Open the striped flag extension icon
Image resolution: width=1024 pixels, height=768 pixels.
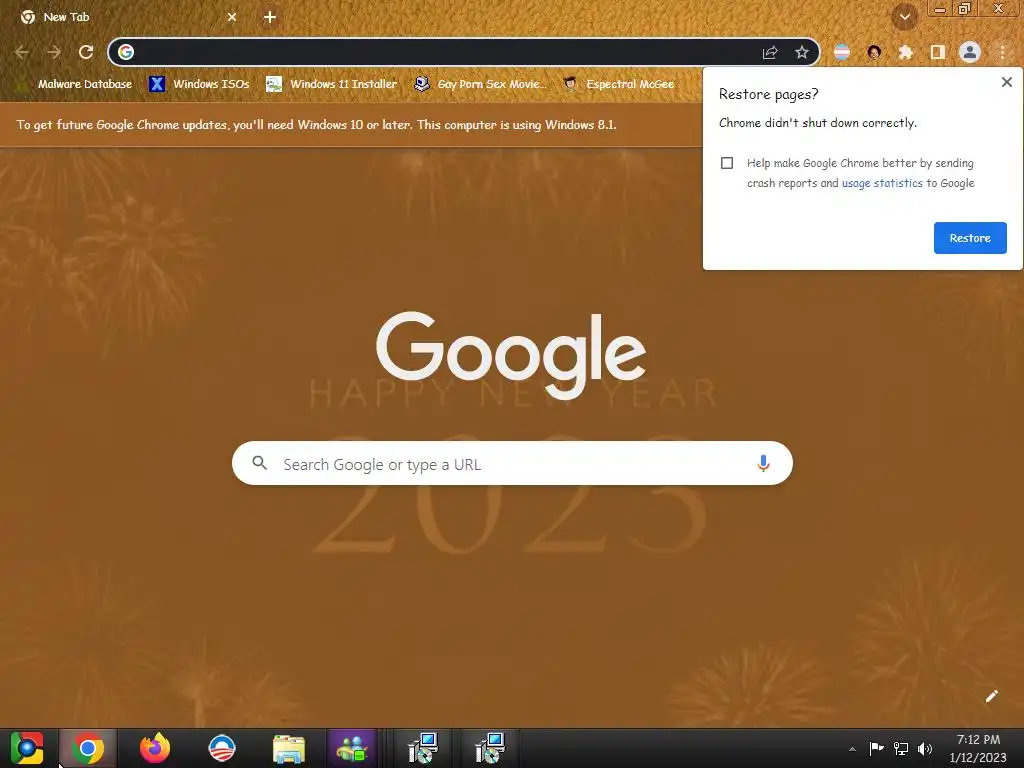[x=842, y=52]
